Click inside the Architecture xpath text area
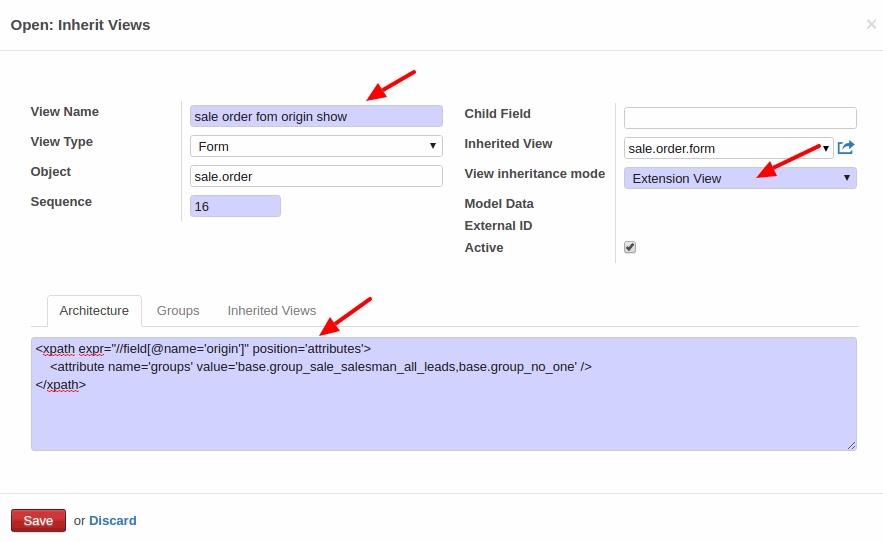The width and height of the screenshot is (883, 542). 444,394
